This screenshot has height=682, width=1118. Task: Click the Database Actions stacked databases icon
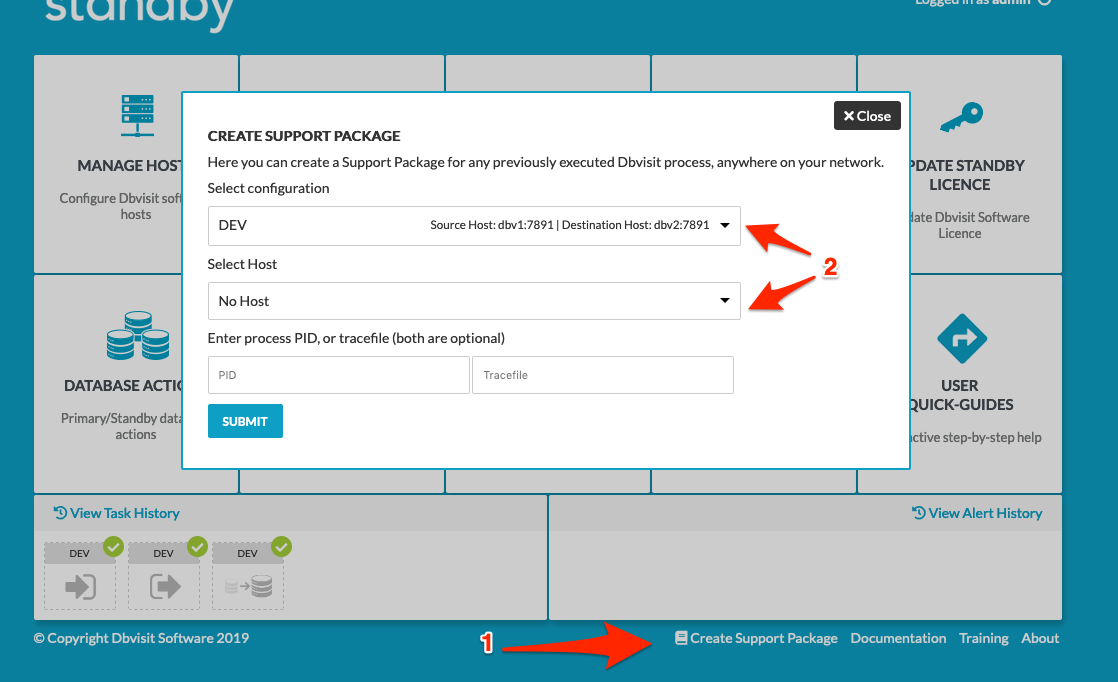tap(138, 335)
